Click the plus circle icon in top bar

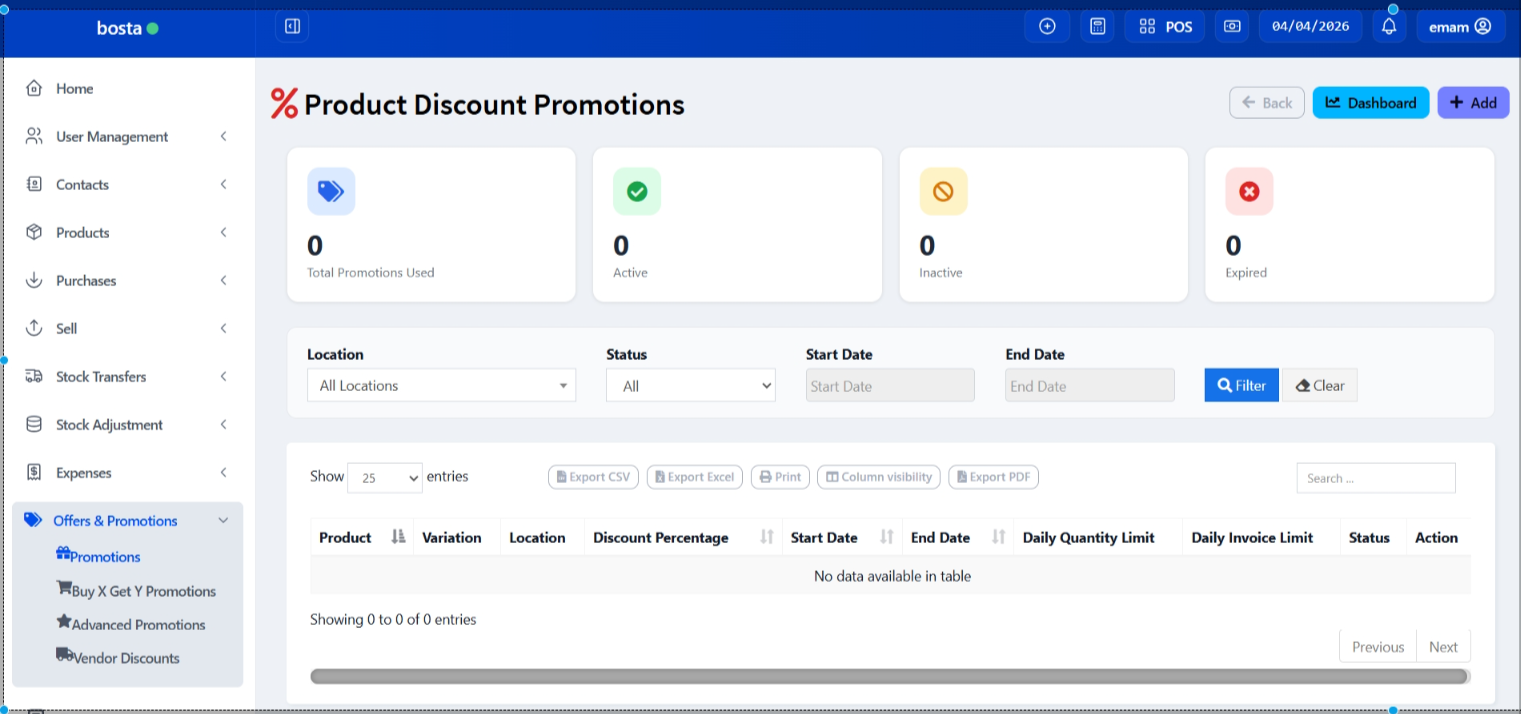click(1047, 27)
